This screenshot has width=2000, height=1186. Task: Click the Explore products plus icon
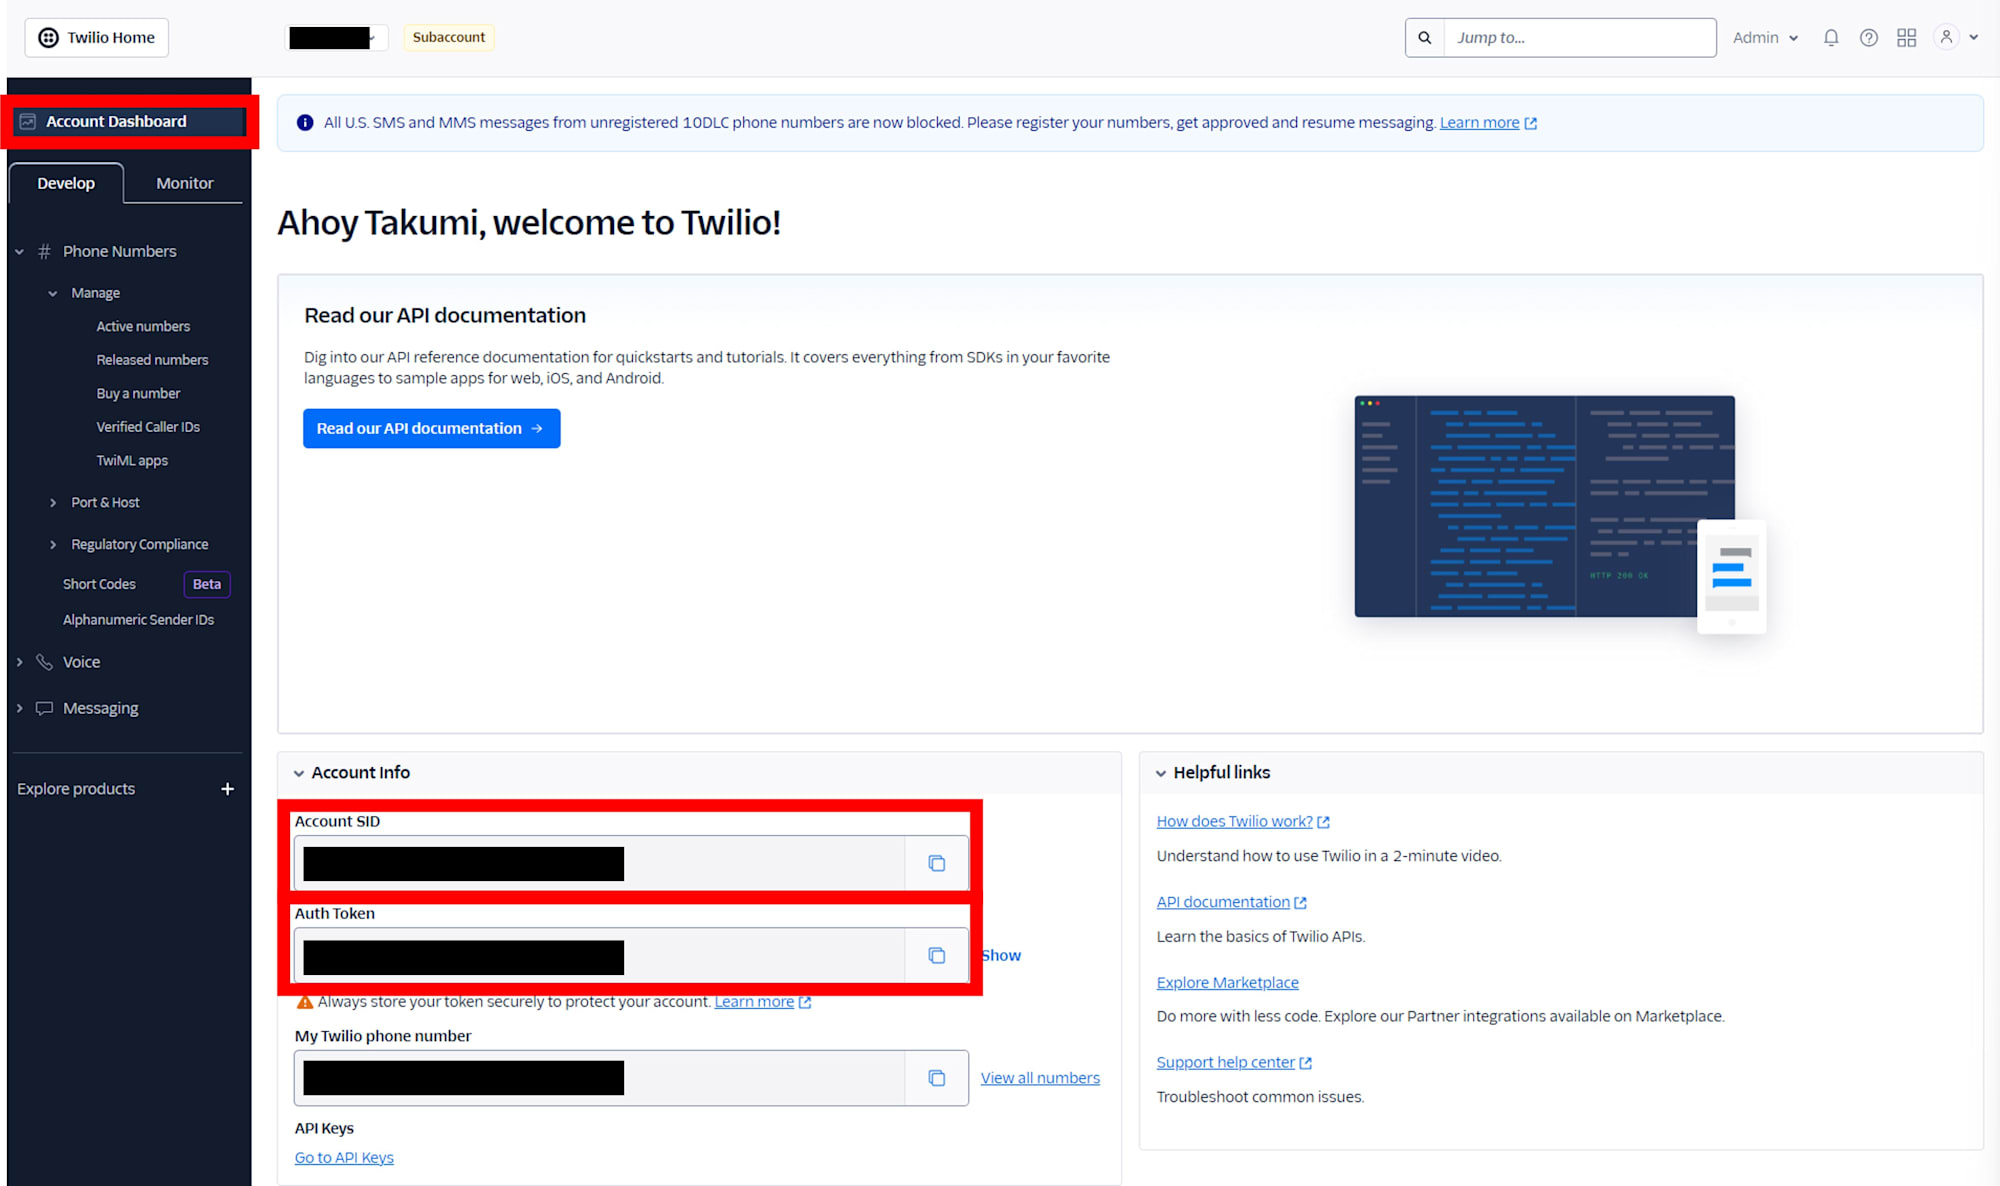coord(227,789)
